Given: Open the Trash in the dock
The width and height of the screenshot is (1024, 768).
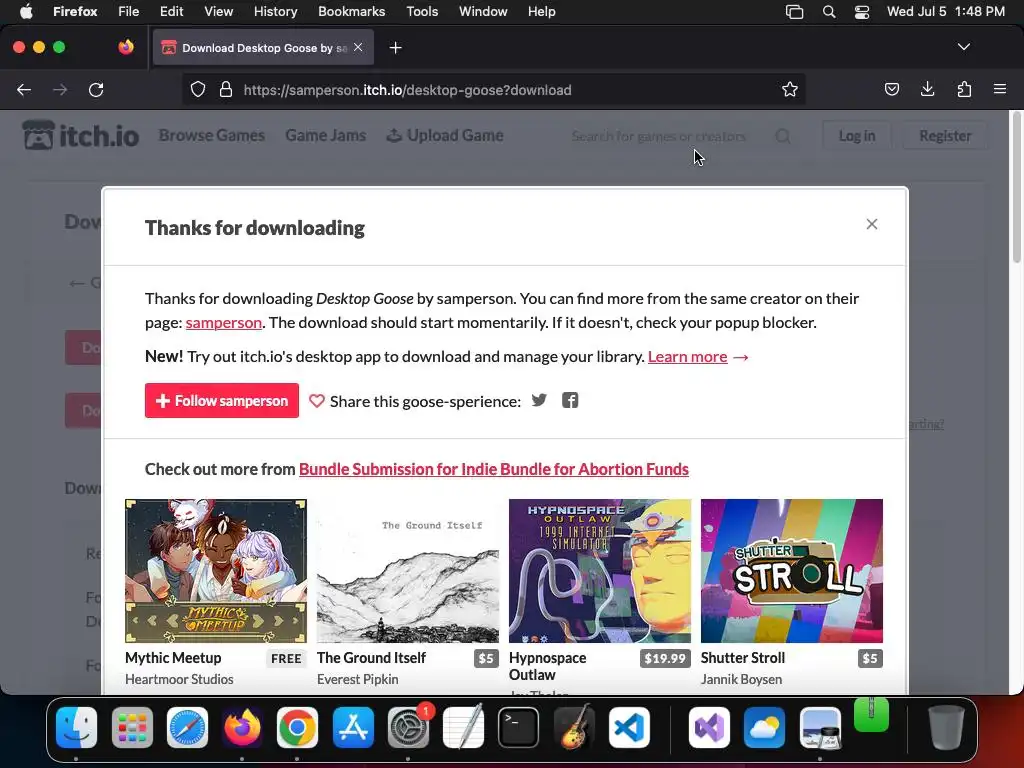Looking at the screenshot, I should (x=946, y=727).
